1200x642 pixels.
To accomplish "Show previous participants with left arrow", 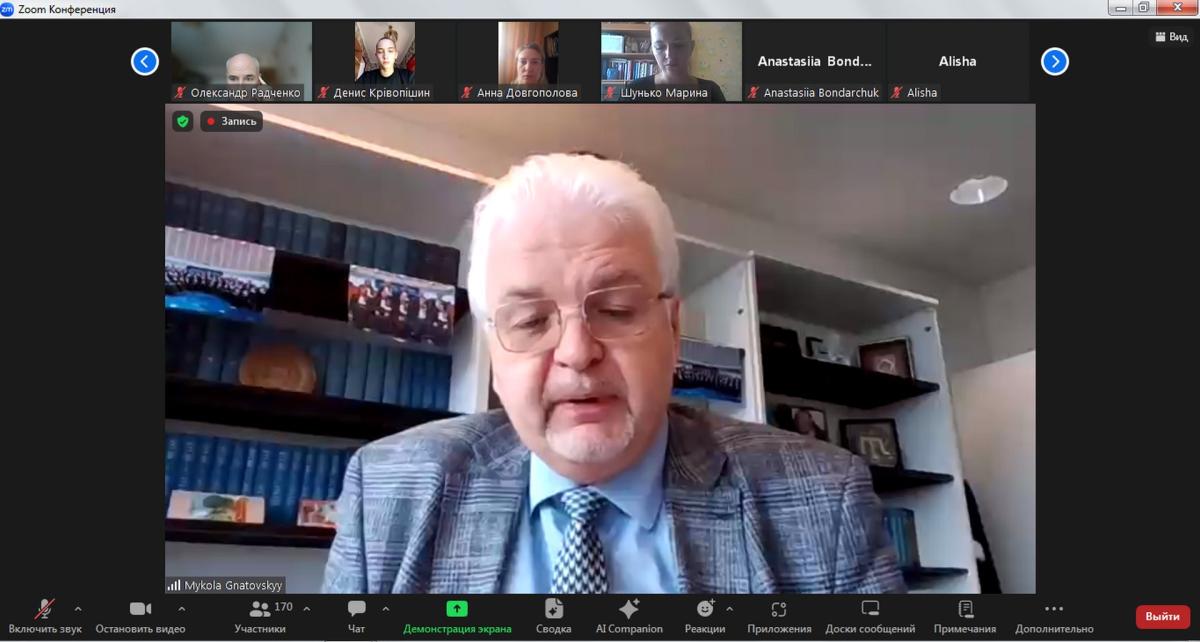I will tap(145, 62).
